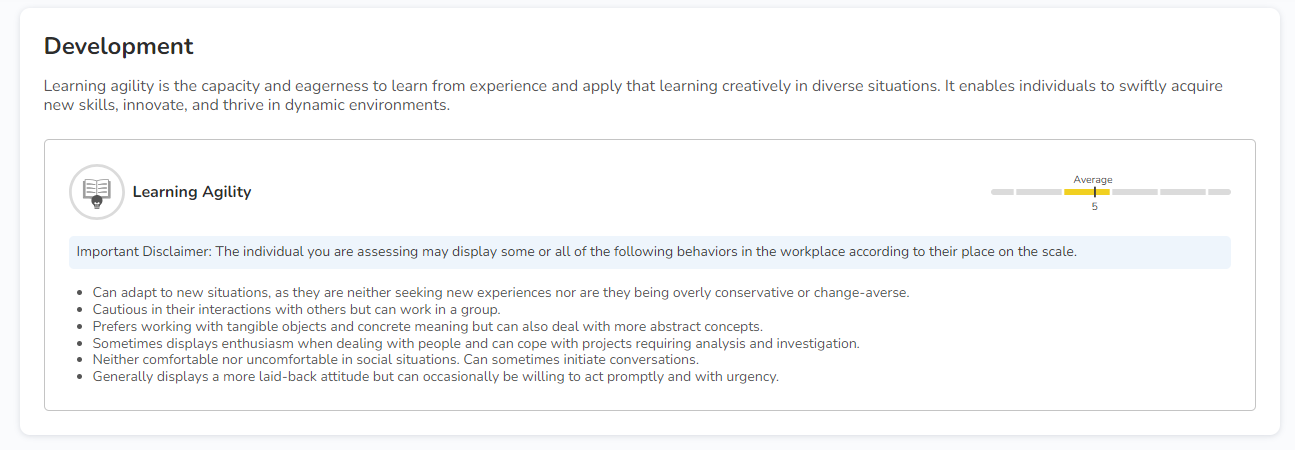Click the black marker on the score scale
This screenshot has width=1295, height=450.
coord(1094,191)
